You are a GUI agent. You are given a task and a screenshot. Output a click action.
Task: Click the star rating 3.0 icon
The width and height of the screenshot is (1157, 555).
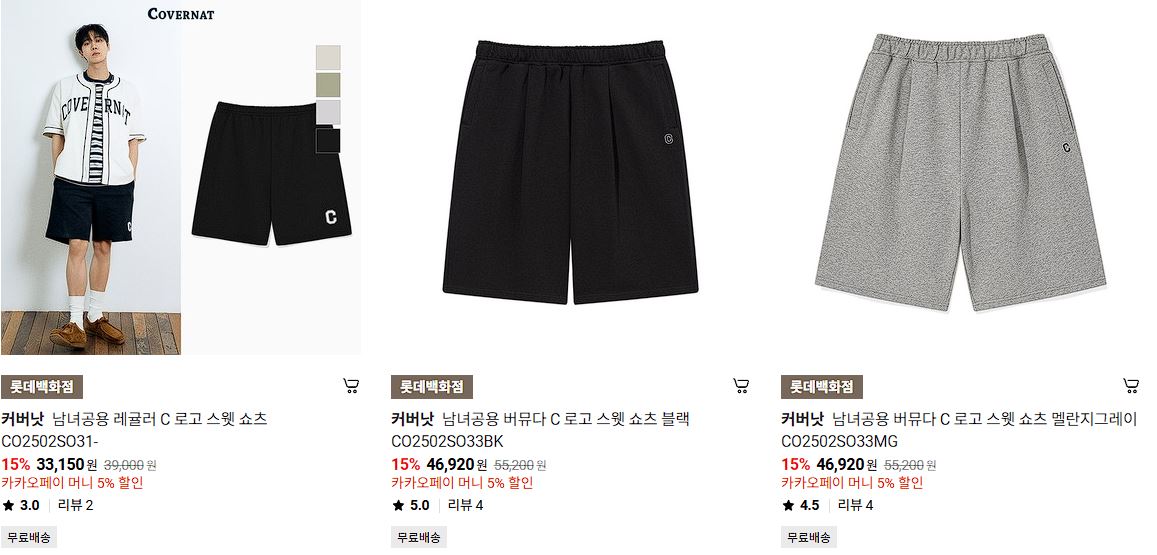click(8, 506)
